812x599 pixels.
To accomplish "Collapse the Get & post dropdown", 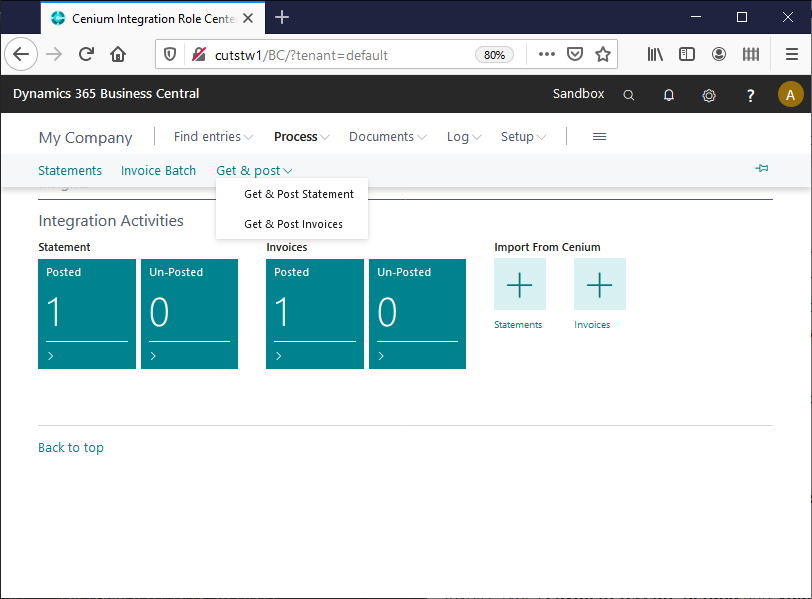I will [254, 170].
